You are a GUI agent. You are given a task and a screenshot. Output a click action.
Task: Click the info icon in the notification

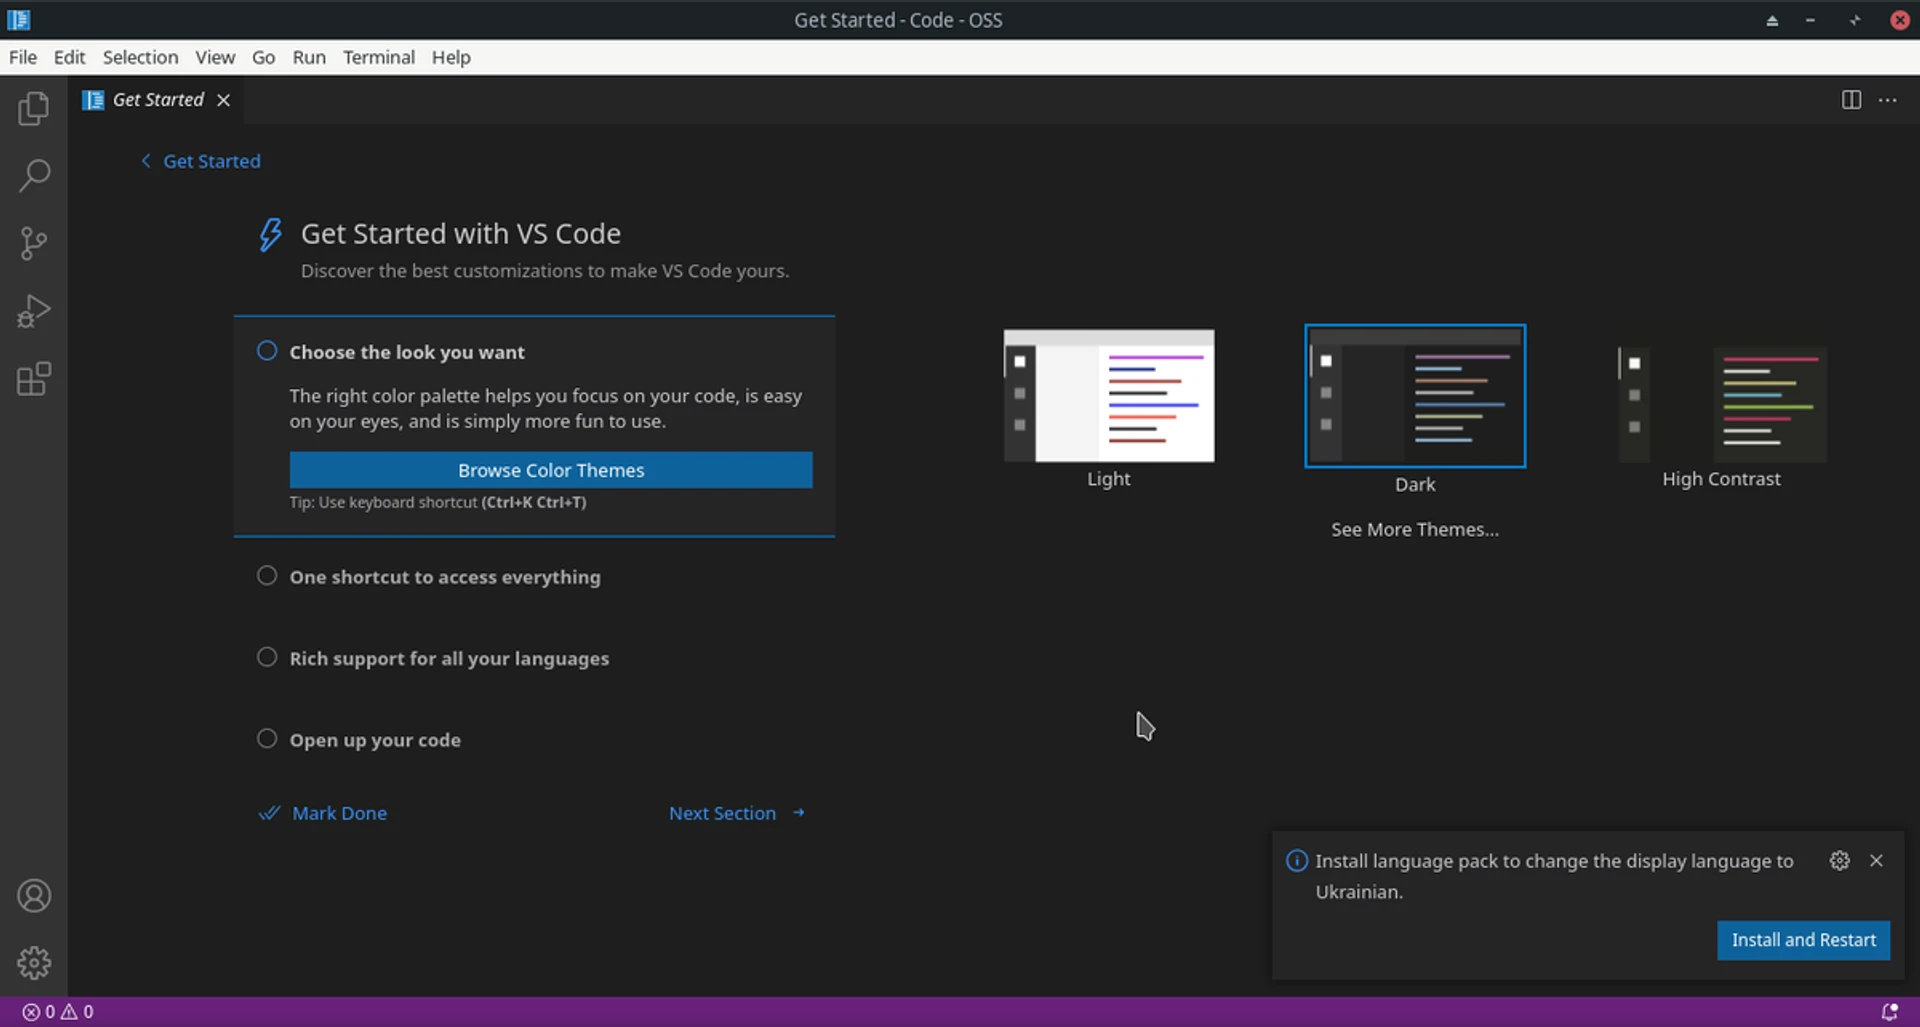1297,861
